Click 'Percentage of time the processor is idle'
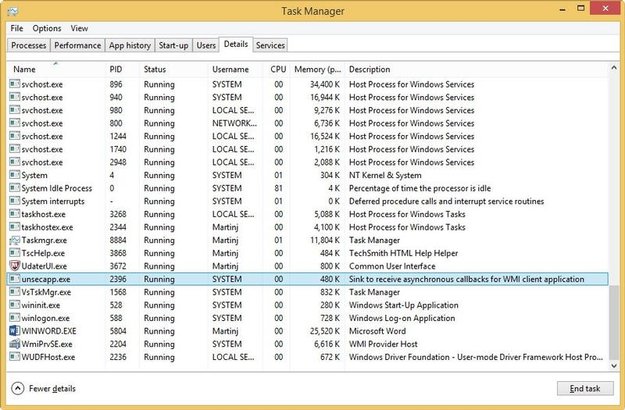Image resolution: width=625 pixels, height=410 pixels. pos(420,188)
